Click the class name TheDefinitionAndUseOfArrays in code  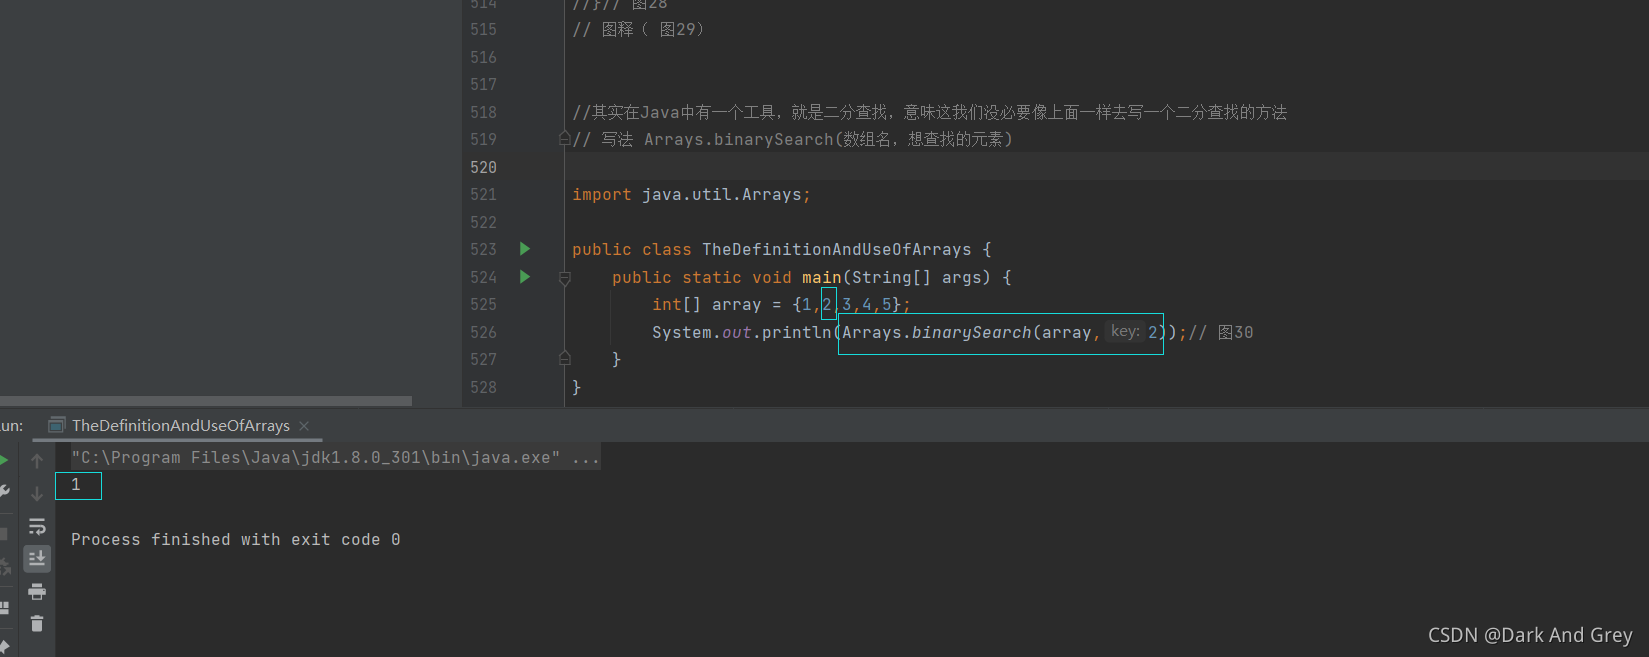click(836, 250)
